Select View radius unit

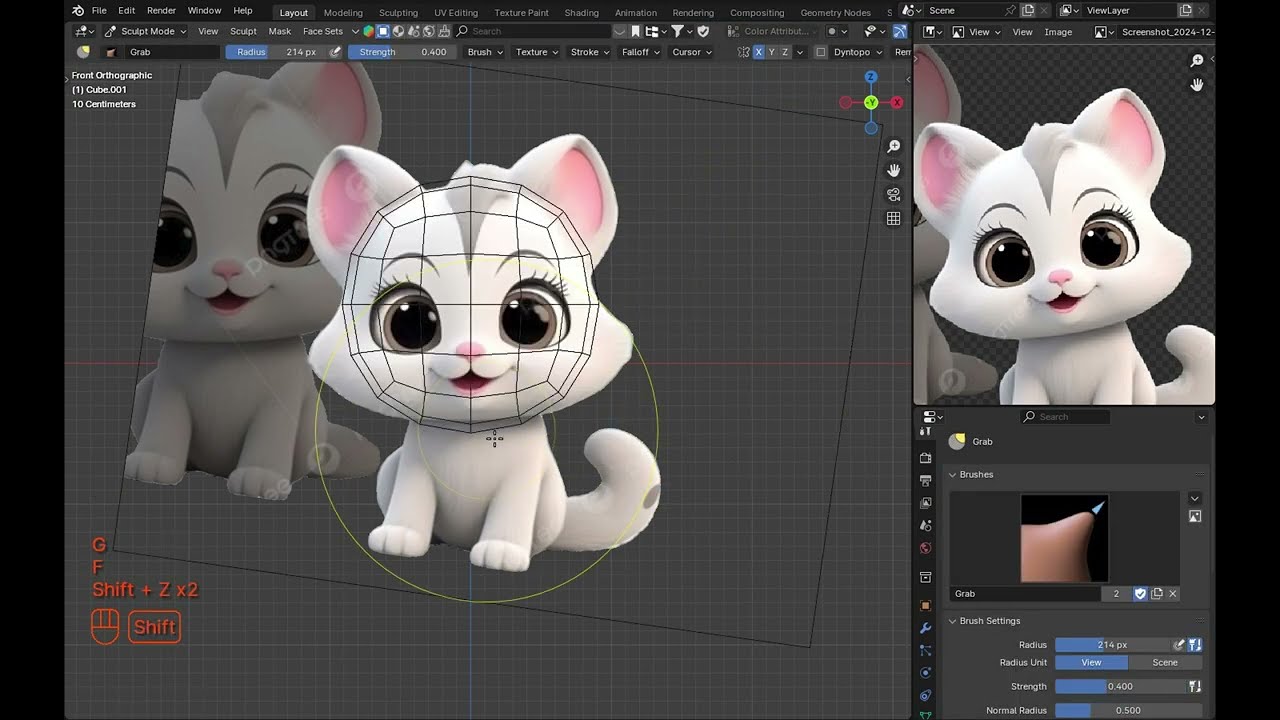coord(1091,662)
